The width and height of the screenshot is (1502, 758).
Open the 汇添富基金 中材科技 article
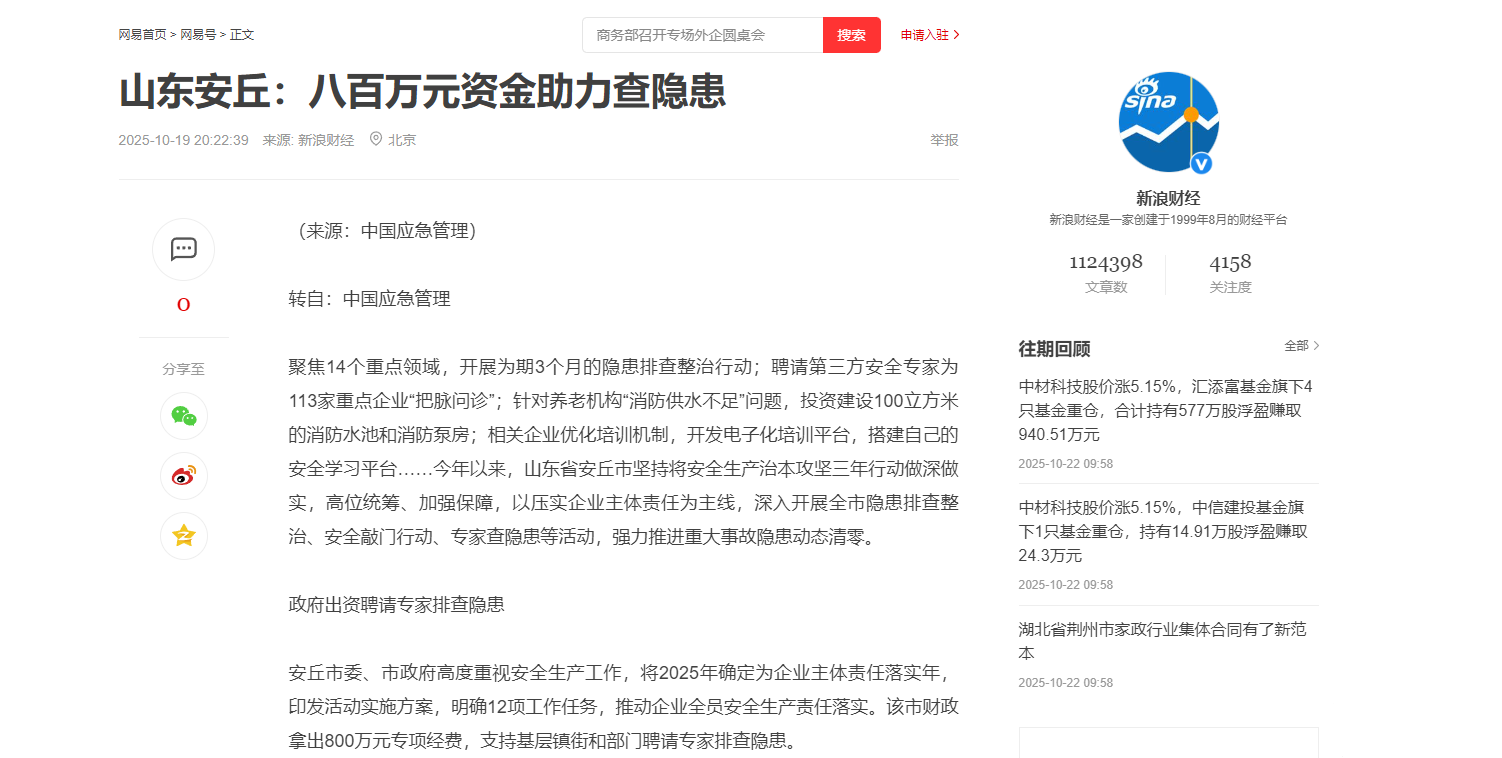pyautogui.click(x=1168, y=410)
